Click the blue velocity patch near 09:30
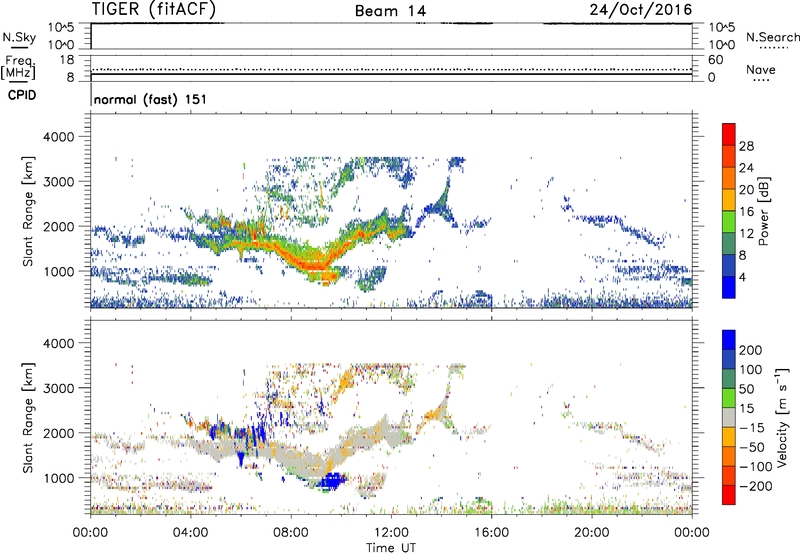Image resolution: width=800 pixels, height=554 pixels. click(x=332, y=481)
